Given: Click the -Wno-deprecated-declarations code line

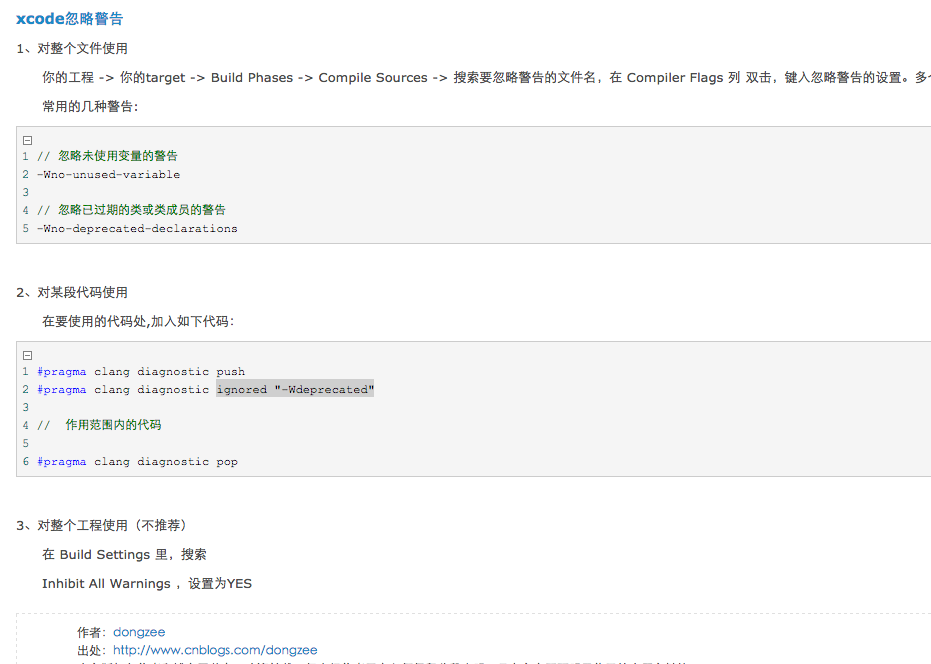Looking at the screenshot, I should point(137,229).
